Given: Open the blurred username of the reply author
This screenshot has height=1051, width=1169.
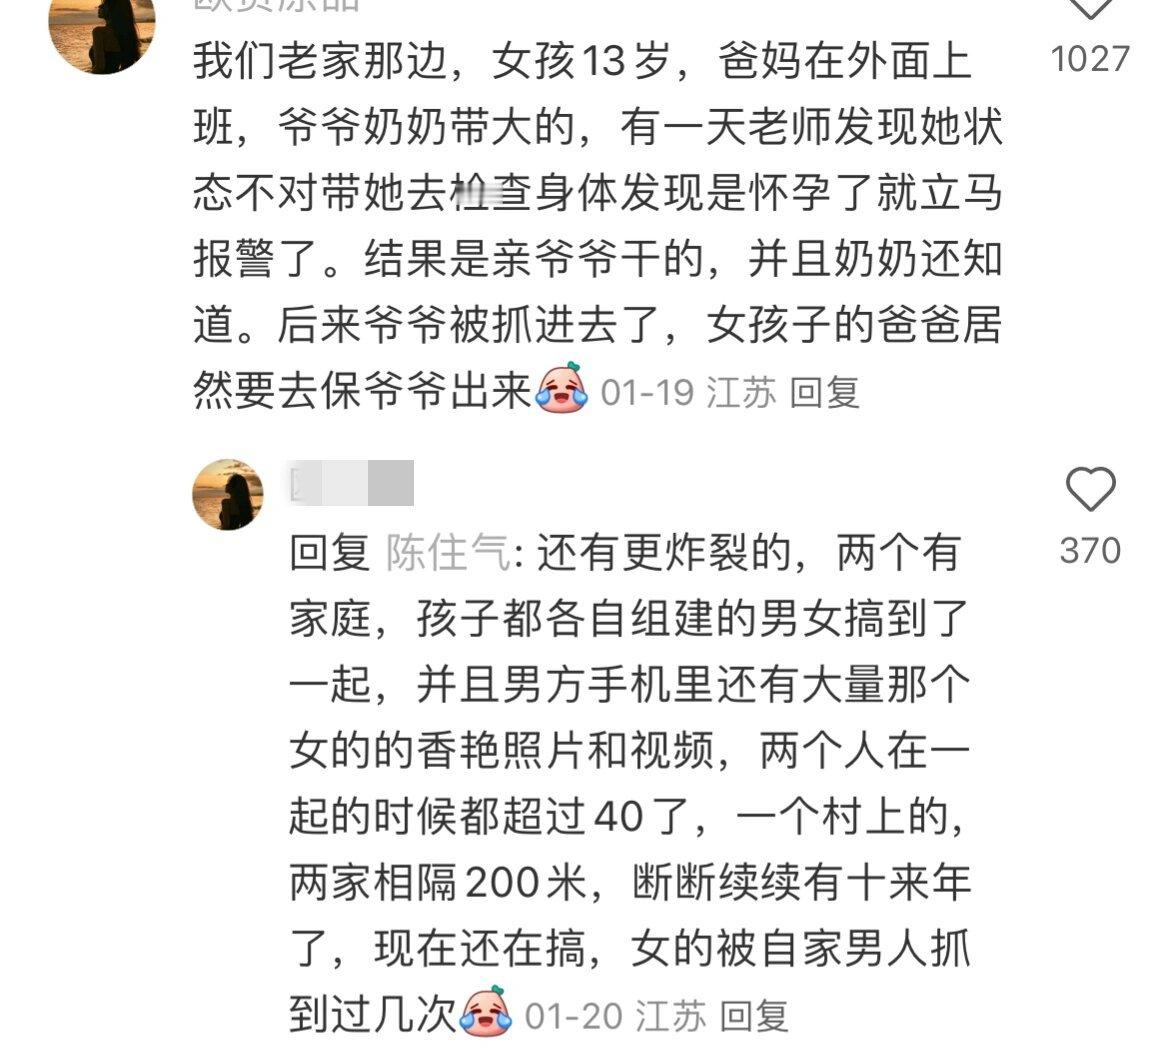Looking at the screenshot, I should [x=352, y=483].
